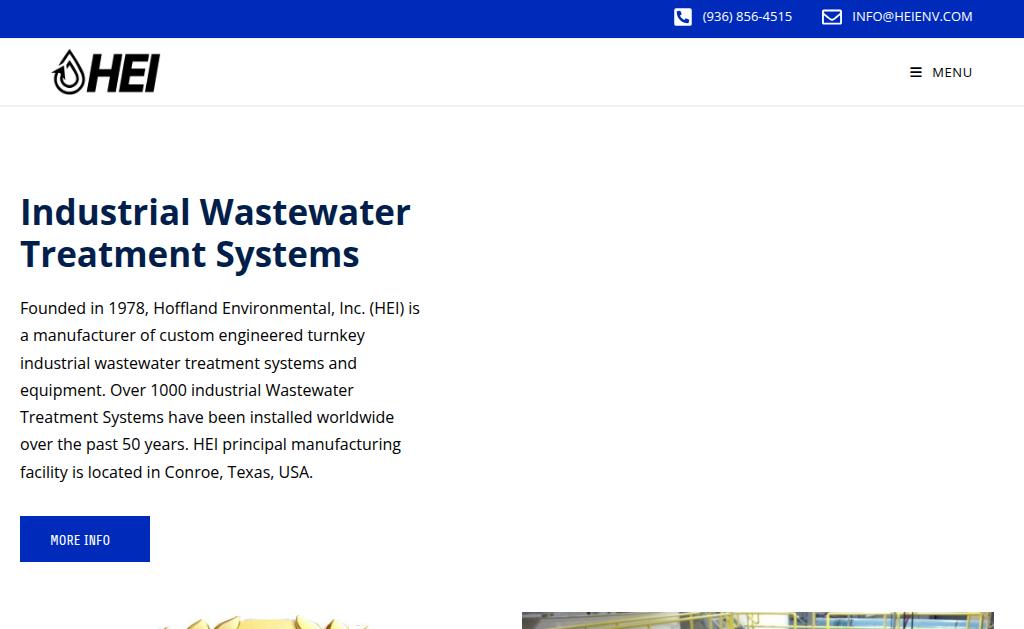Click the paragraph starting 'Founded in 1978'
This screenshot has width=1024, height=629.
click(x=220, y=390)
